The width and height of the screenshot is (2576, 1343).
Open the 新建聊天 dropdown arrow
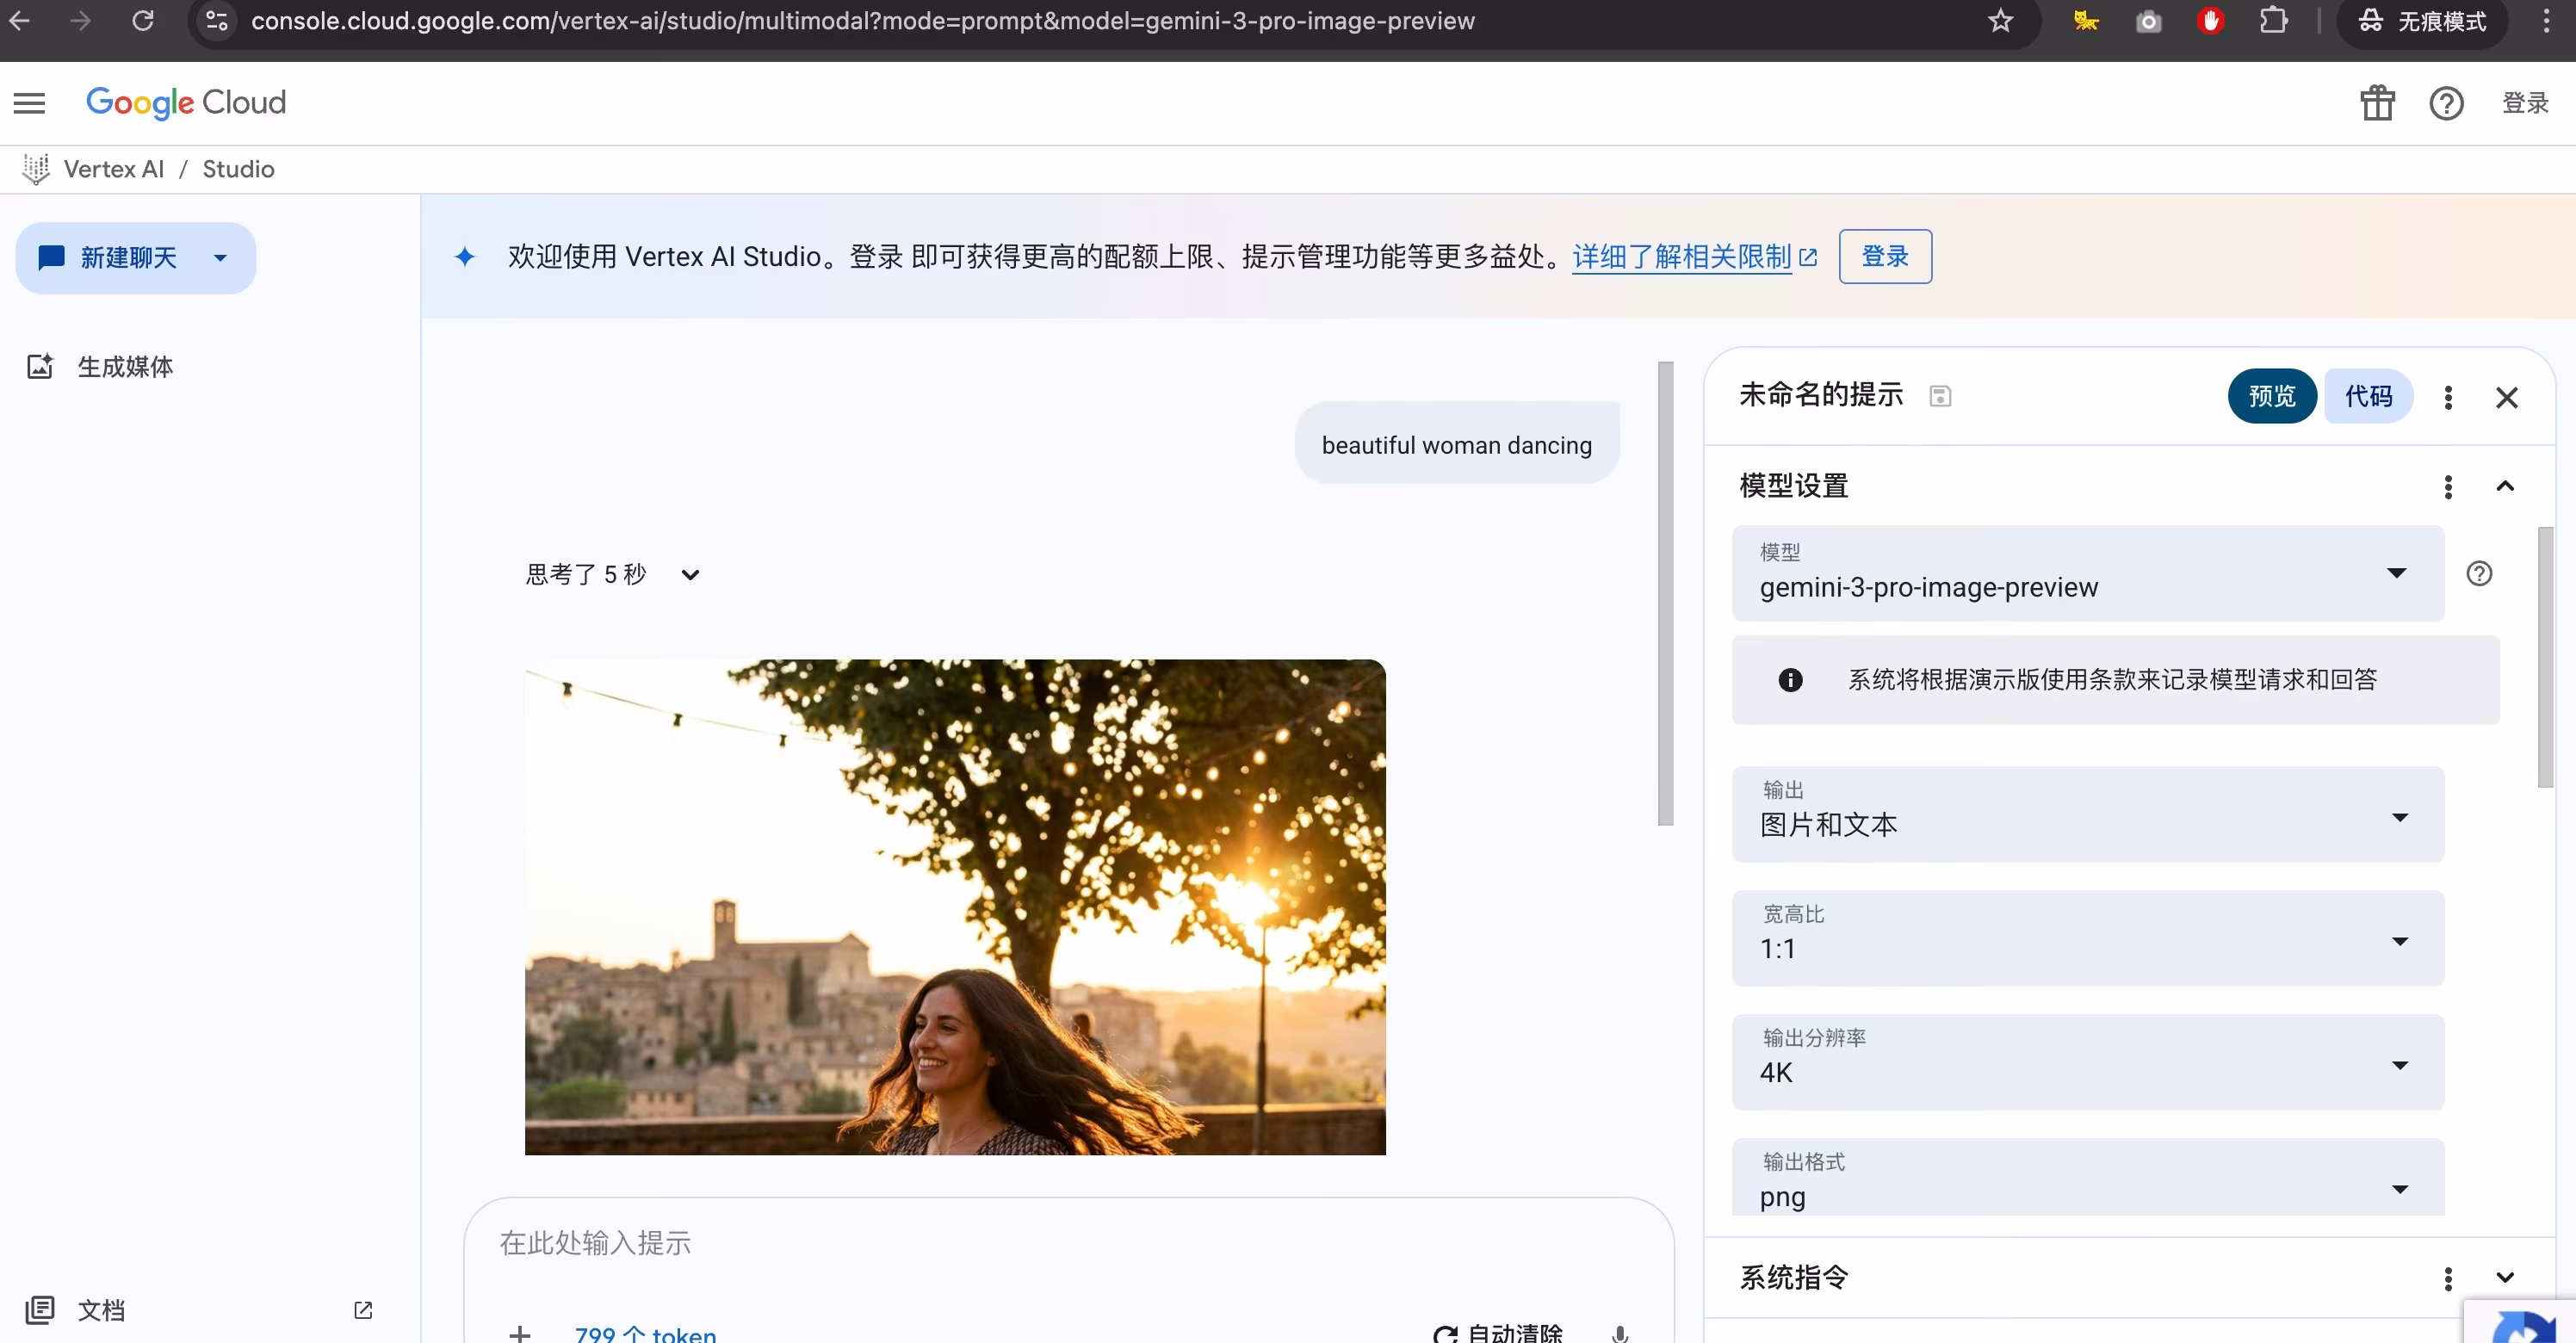(221, 257)
